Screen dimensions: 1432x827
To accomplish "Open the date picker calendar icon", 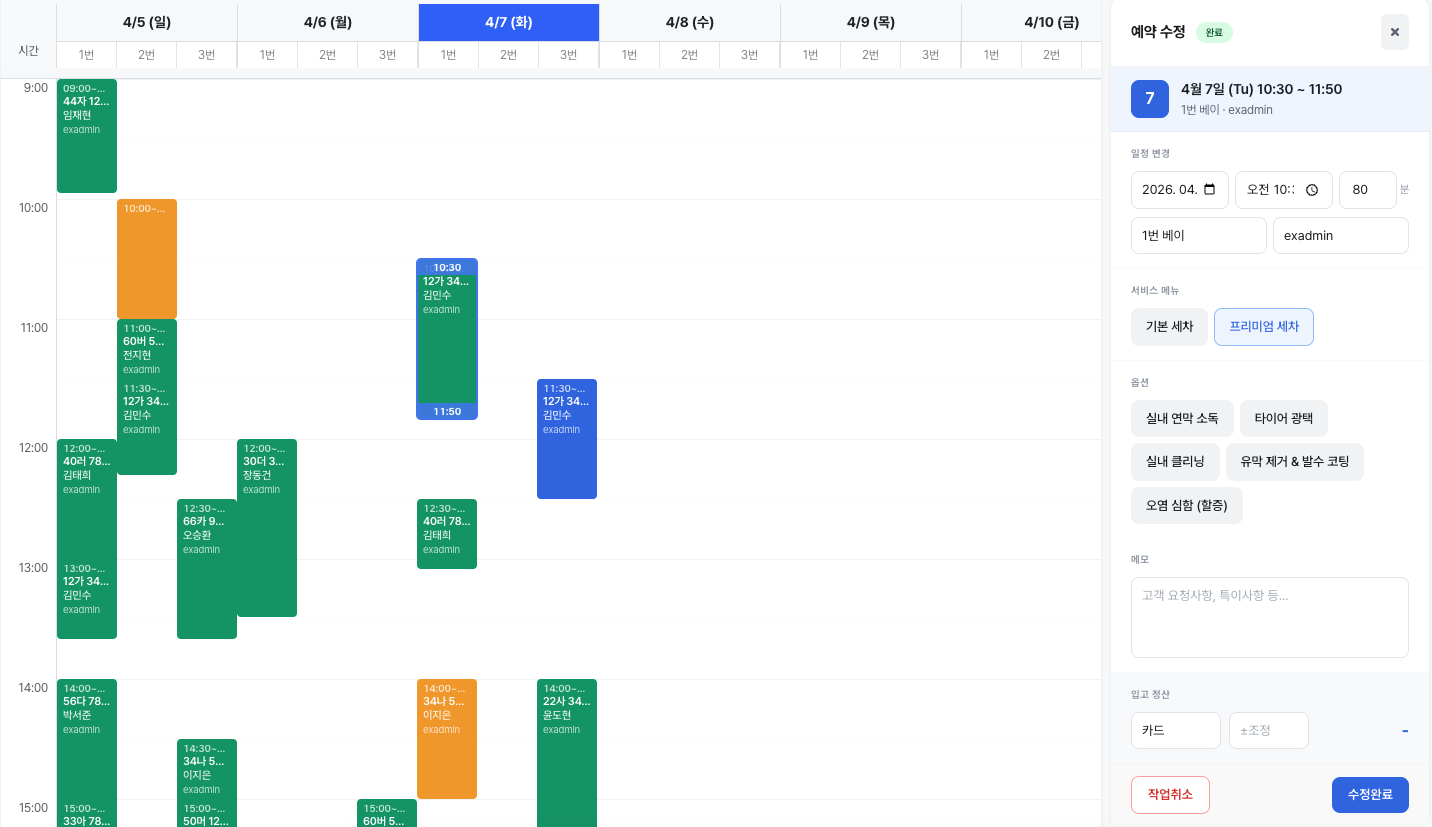I will tap(1210, 190).
